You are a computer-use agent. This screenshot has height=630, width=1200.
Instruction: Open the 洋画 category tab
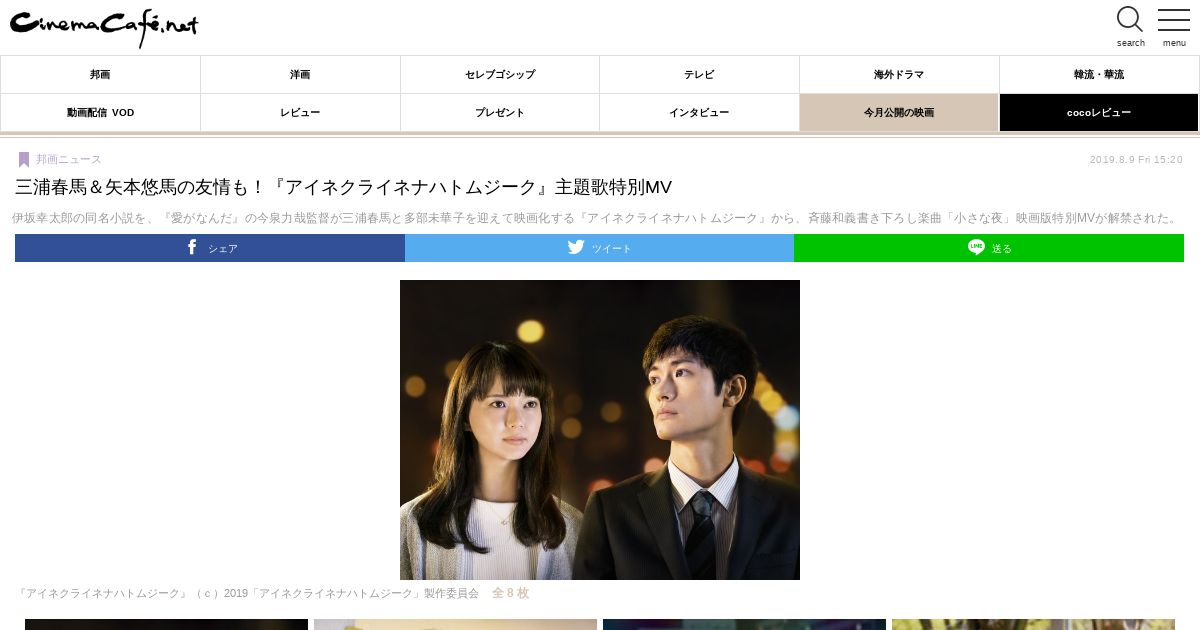coord(300,75)
